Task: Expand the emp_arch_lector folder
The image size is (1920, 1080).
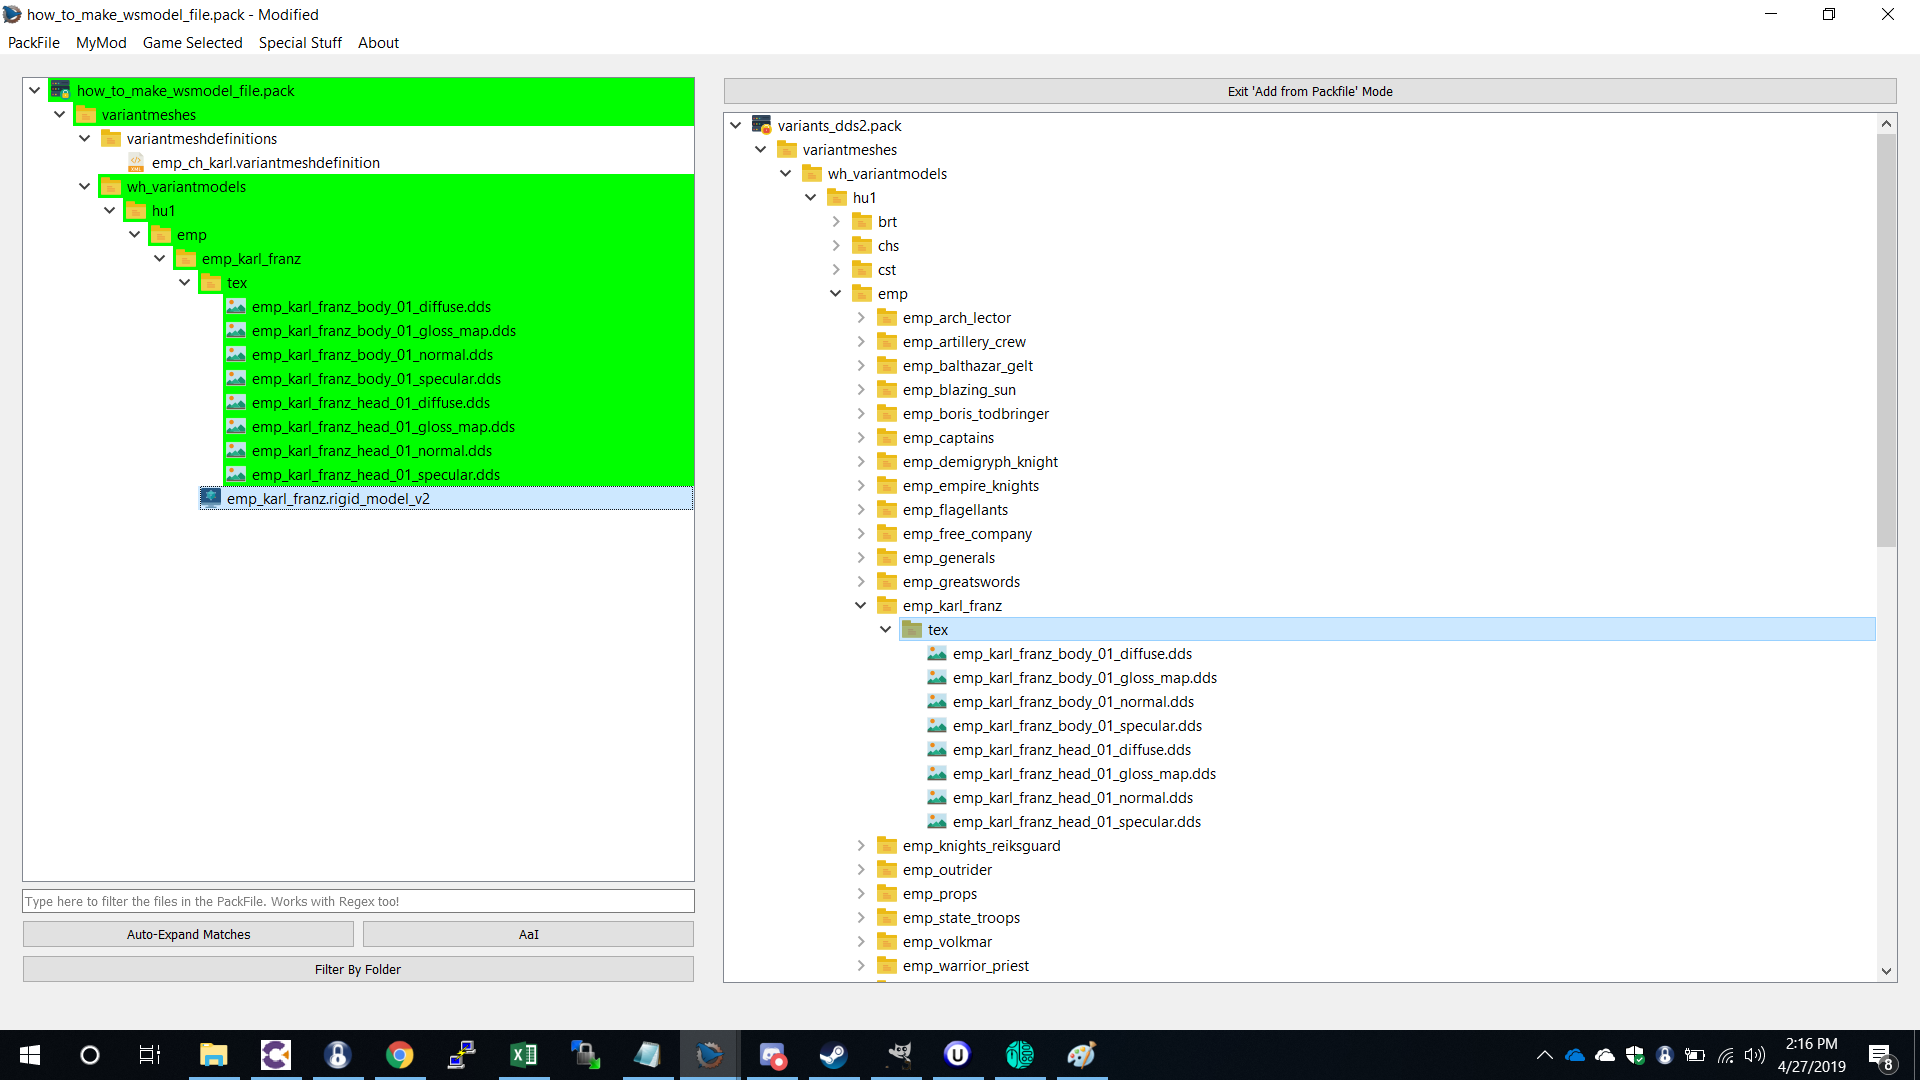Action: [x=861, y=317]
